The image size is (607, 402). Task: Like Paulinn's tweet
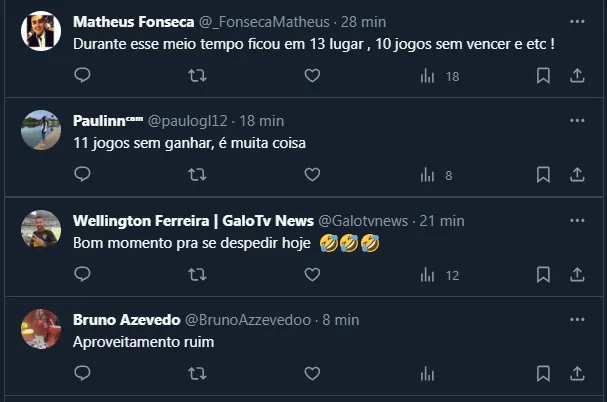point(312,174)
